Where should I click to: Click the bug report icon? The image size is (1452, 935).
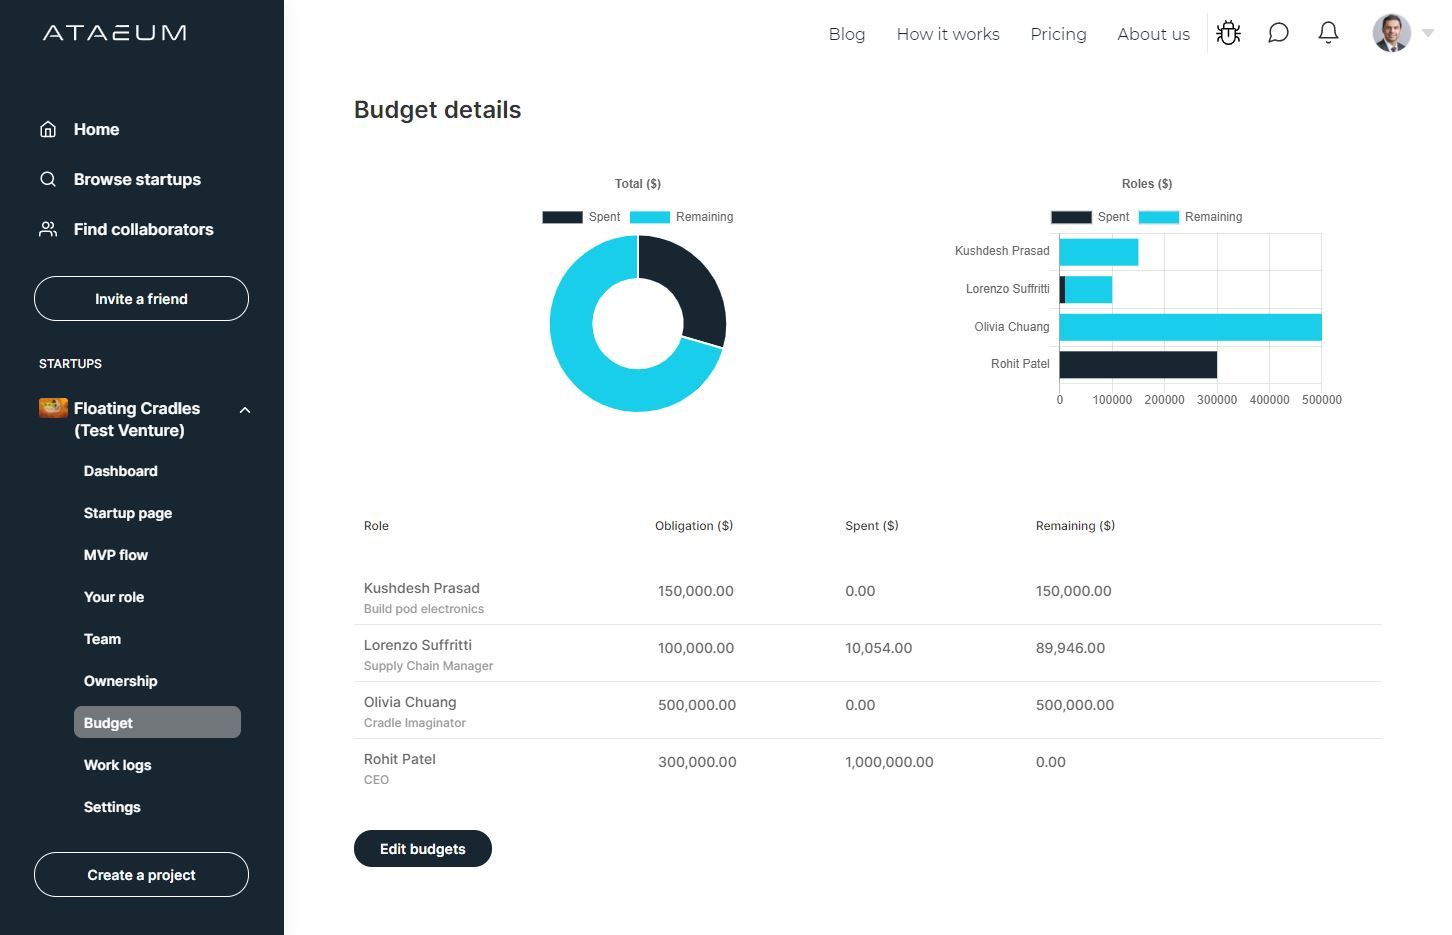(1228, 33)
